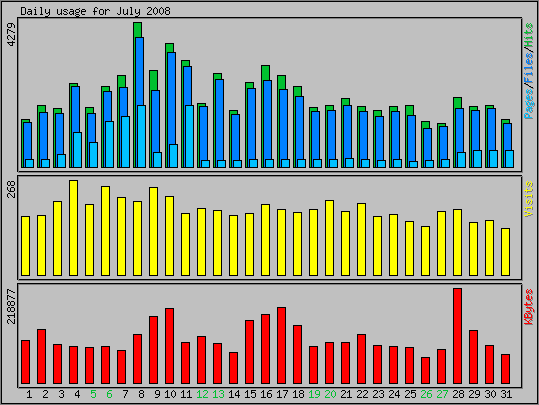This screenshot has height=405, width=539.
Task: Click the tallest yellow Visits bar for day 4
Action: click(74, 228)
